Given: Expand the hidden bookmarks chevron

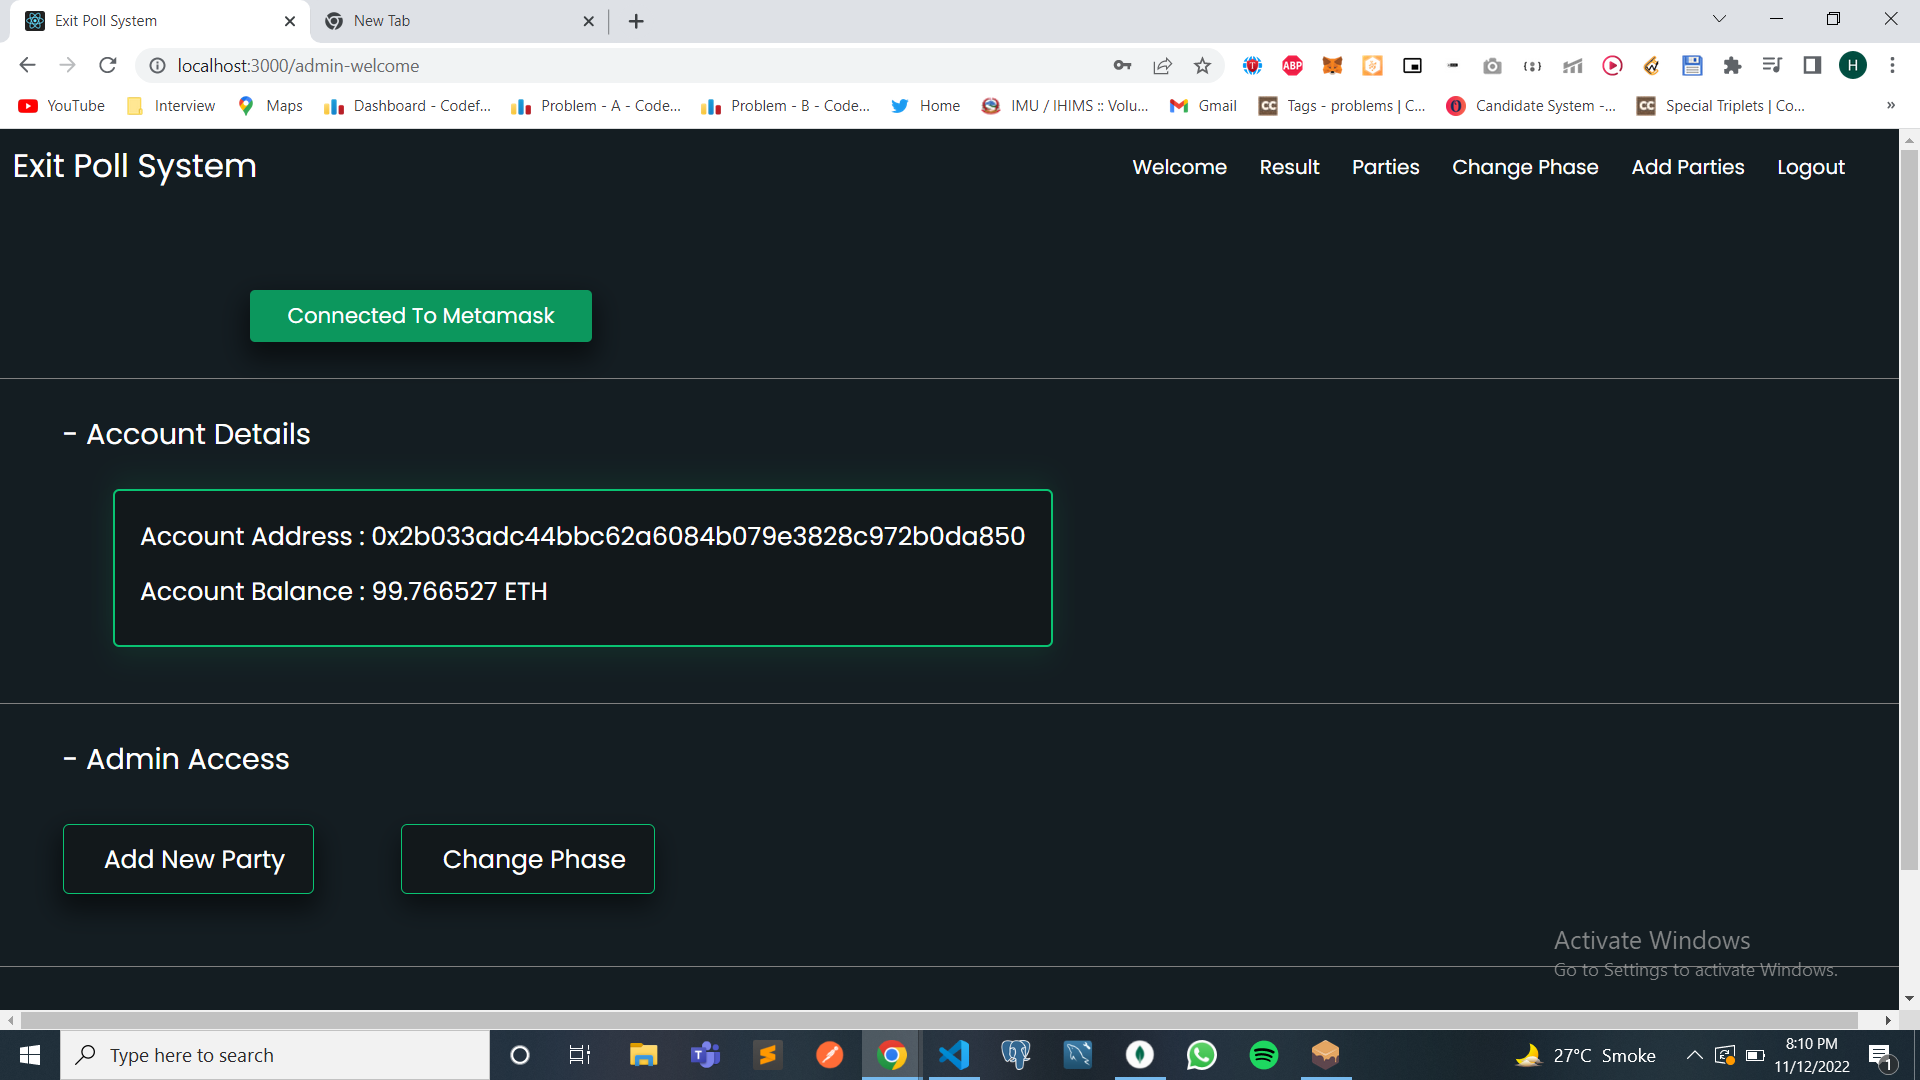Looking at the screenshot, I should (1890, 106).
